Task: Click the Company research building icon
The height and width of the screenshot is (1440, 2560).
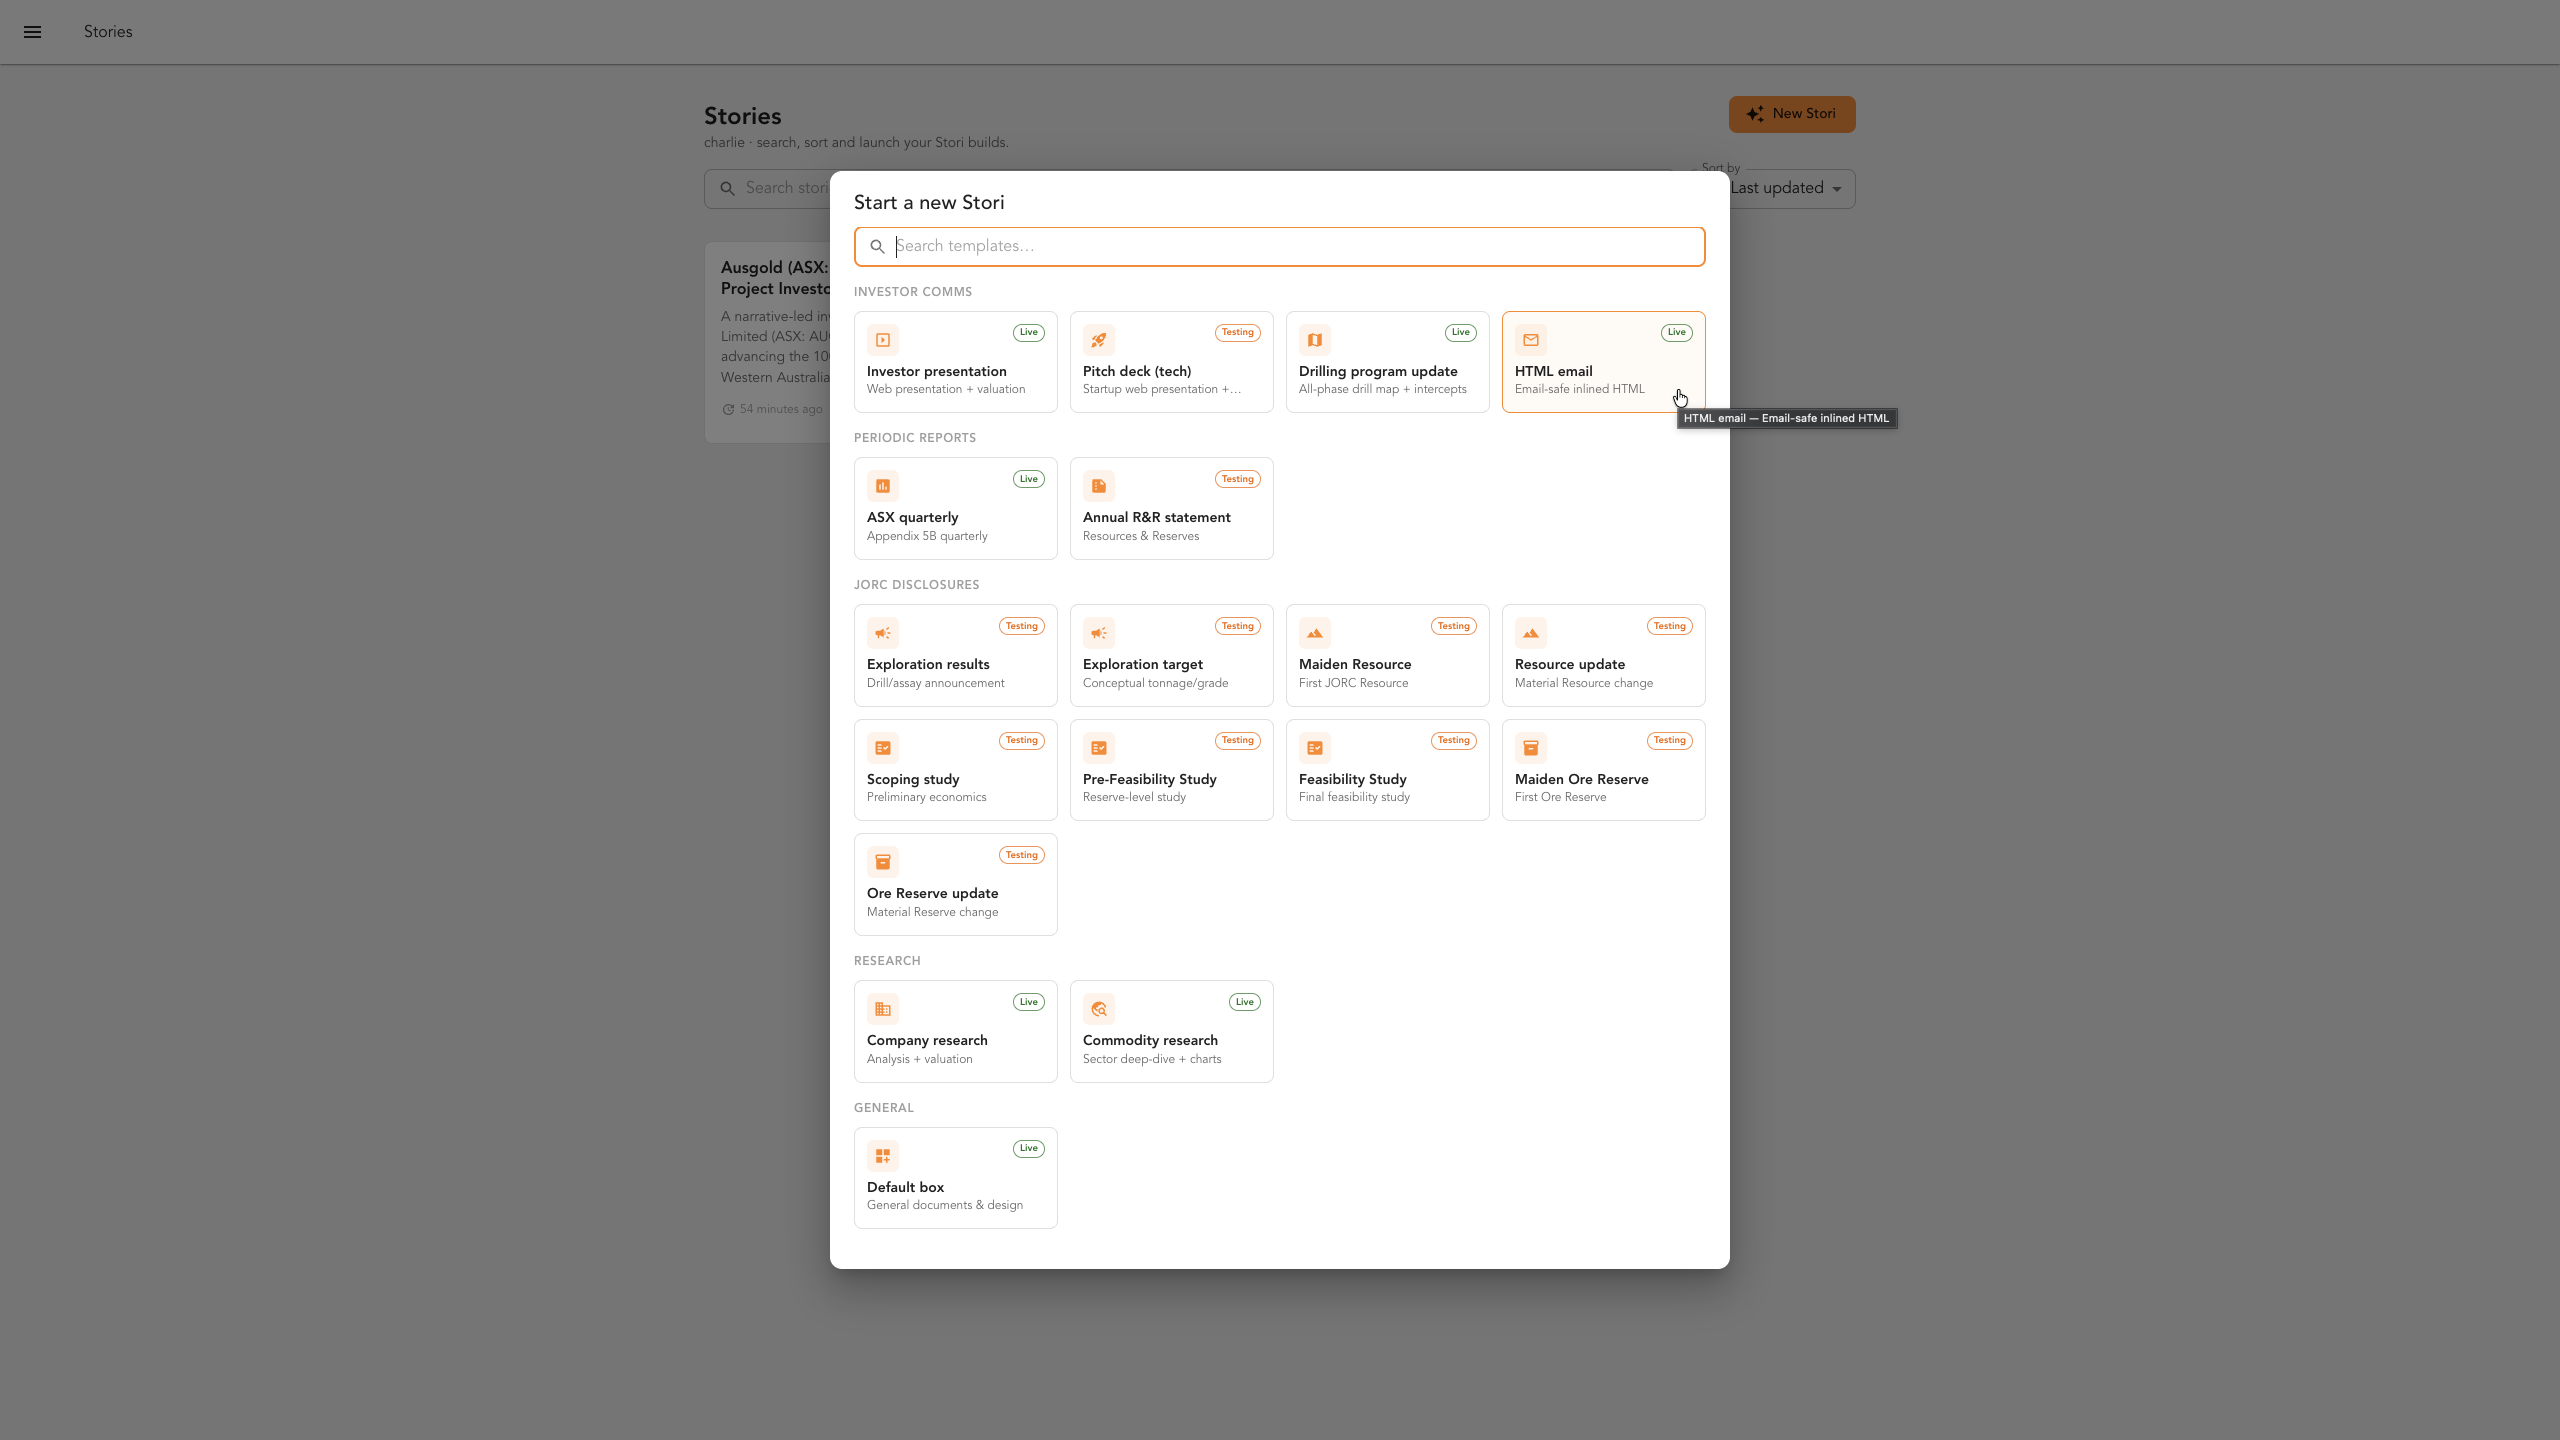Action: [x=883, y=1009]
